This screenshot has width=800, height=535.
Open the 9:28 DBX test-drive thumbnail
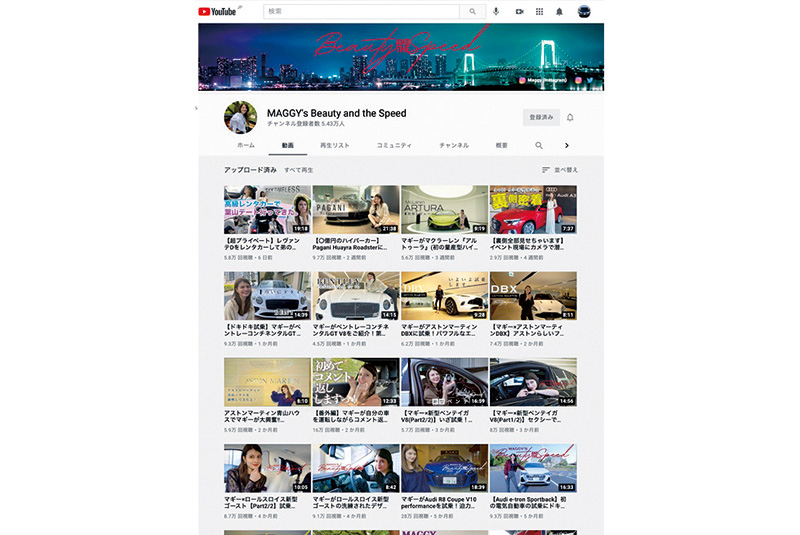coord(444,296)
